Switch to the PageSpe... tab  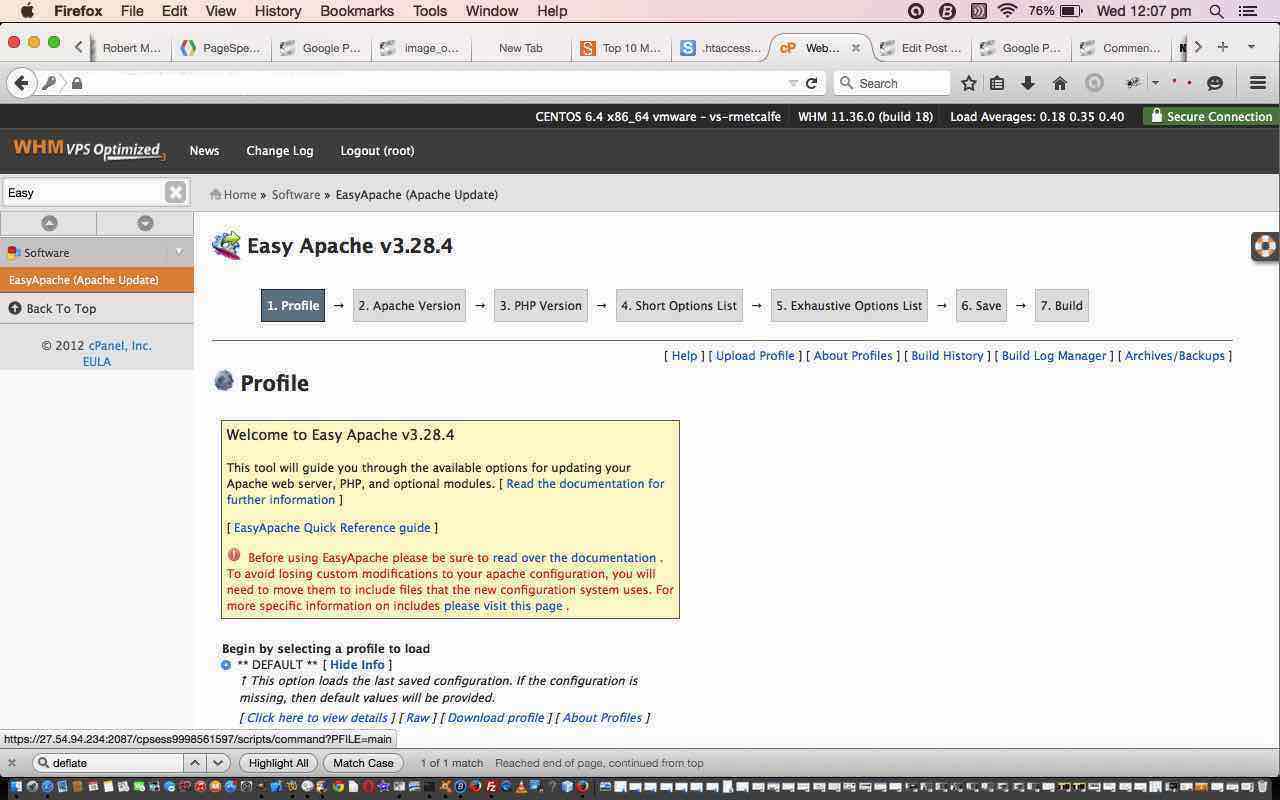[220, 47]
